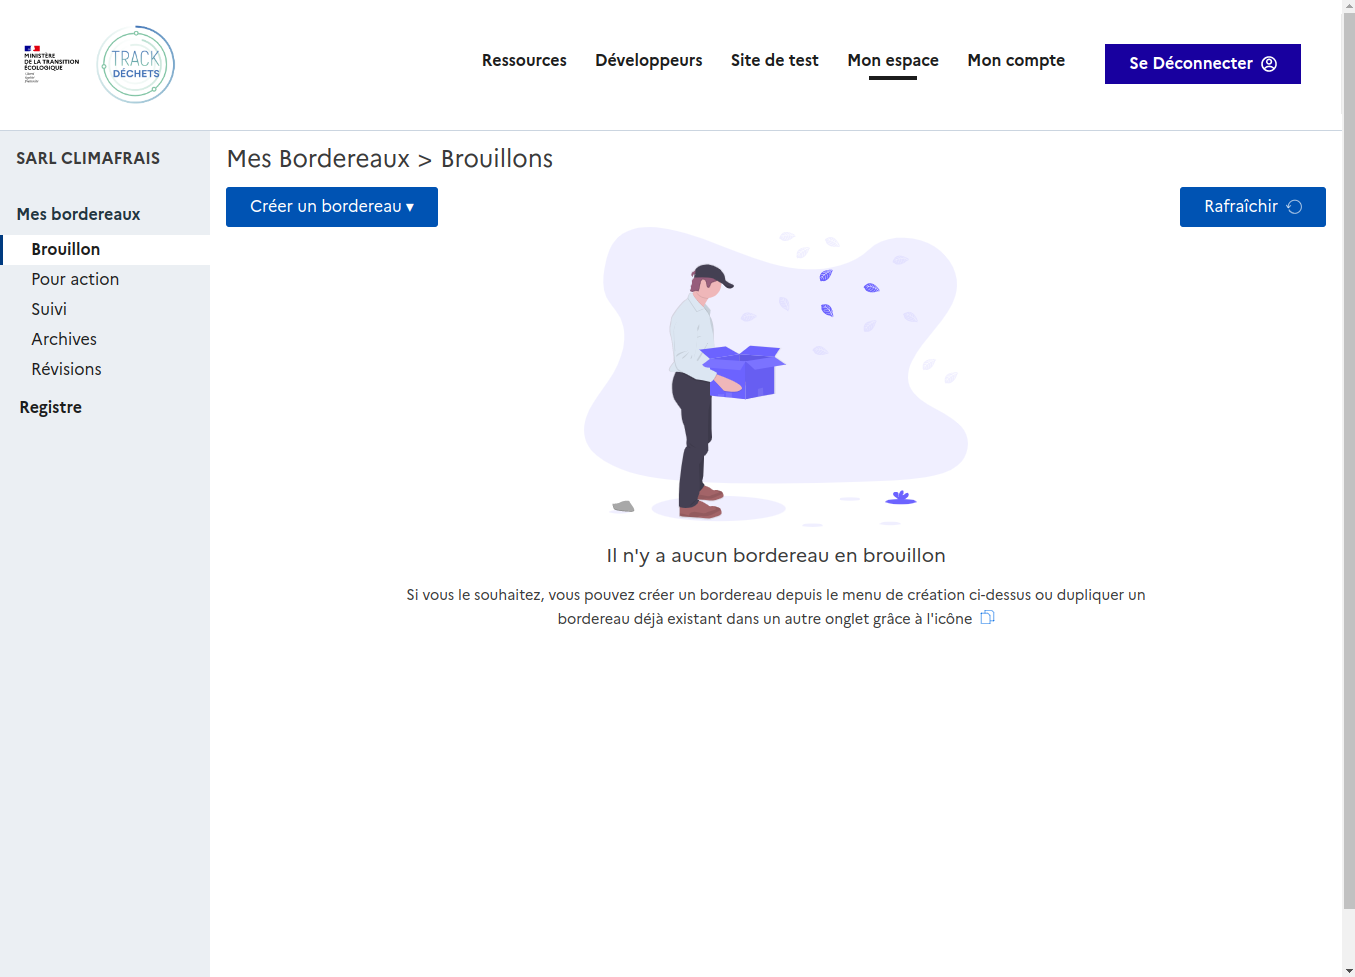Select Brouillon in the sidebar
The image size is (1355, 977).
[x=66, y=249]
